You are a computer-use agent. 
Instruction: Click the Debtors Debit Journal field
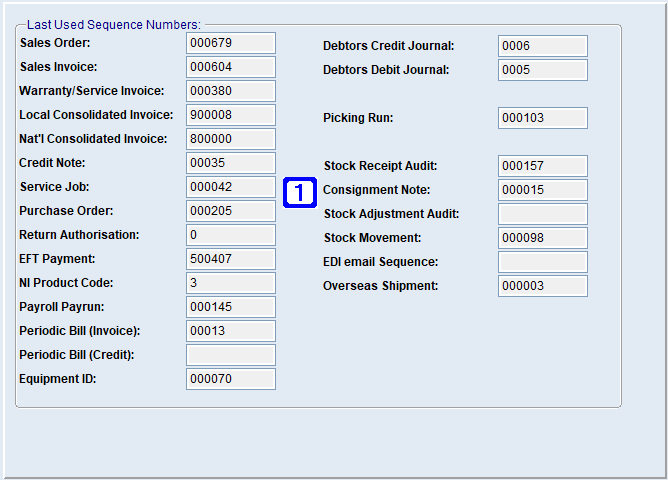(543, 70)
